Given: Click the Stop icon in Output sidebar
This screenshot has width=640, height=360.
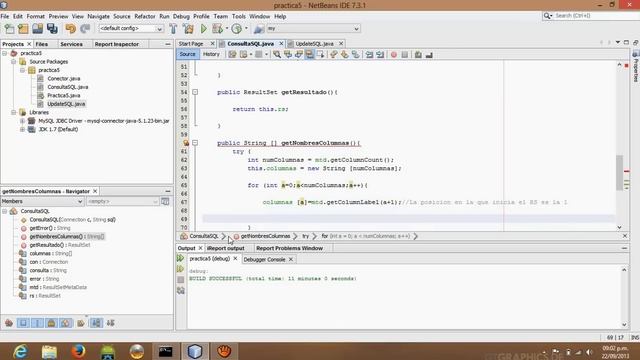Looking at the screenshot, I should coord(180,280).
